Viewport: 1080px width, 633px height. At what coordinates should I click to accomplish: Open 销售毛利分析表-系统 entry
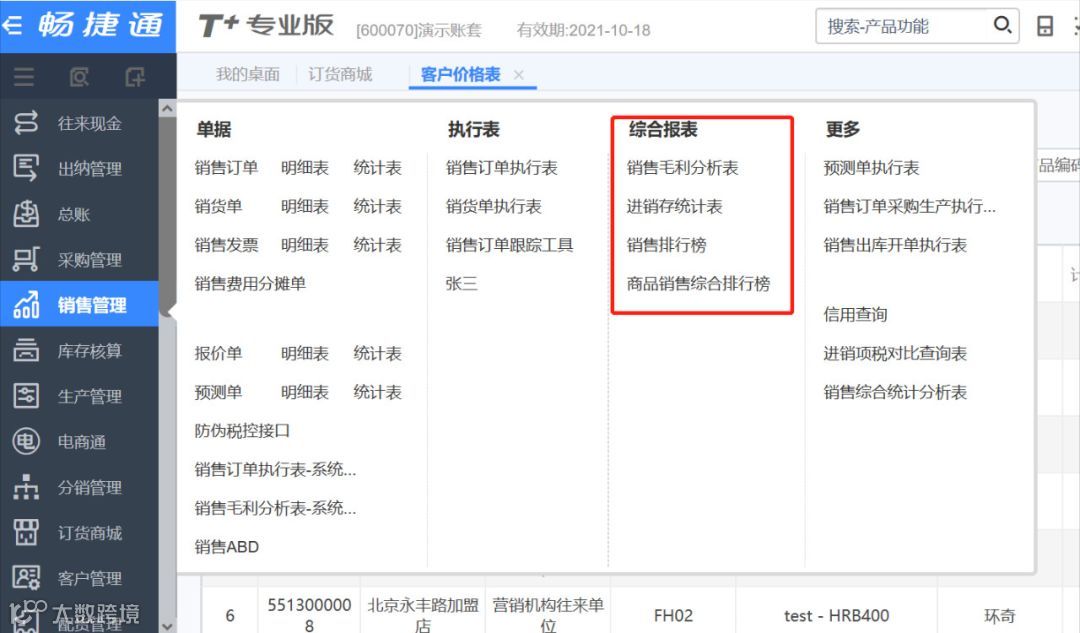pyautogui.click(x=275, y=508)
